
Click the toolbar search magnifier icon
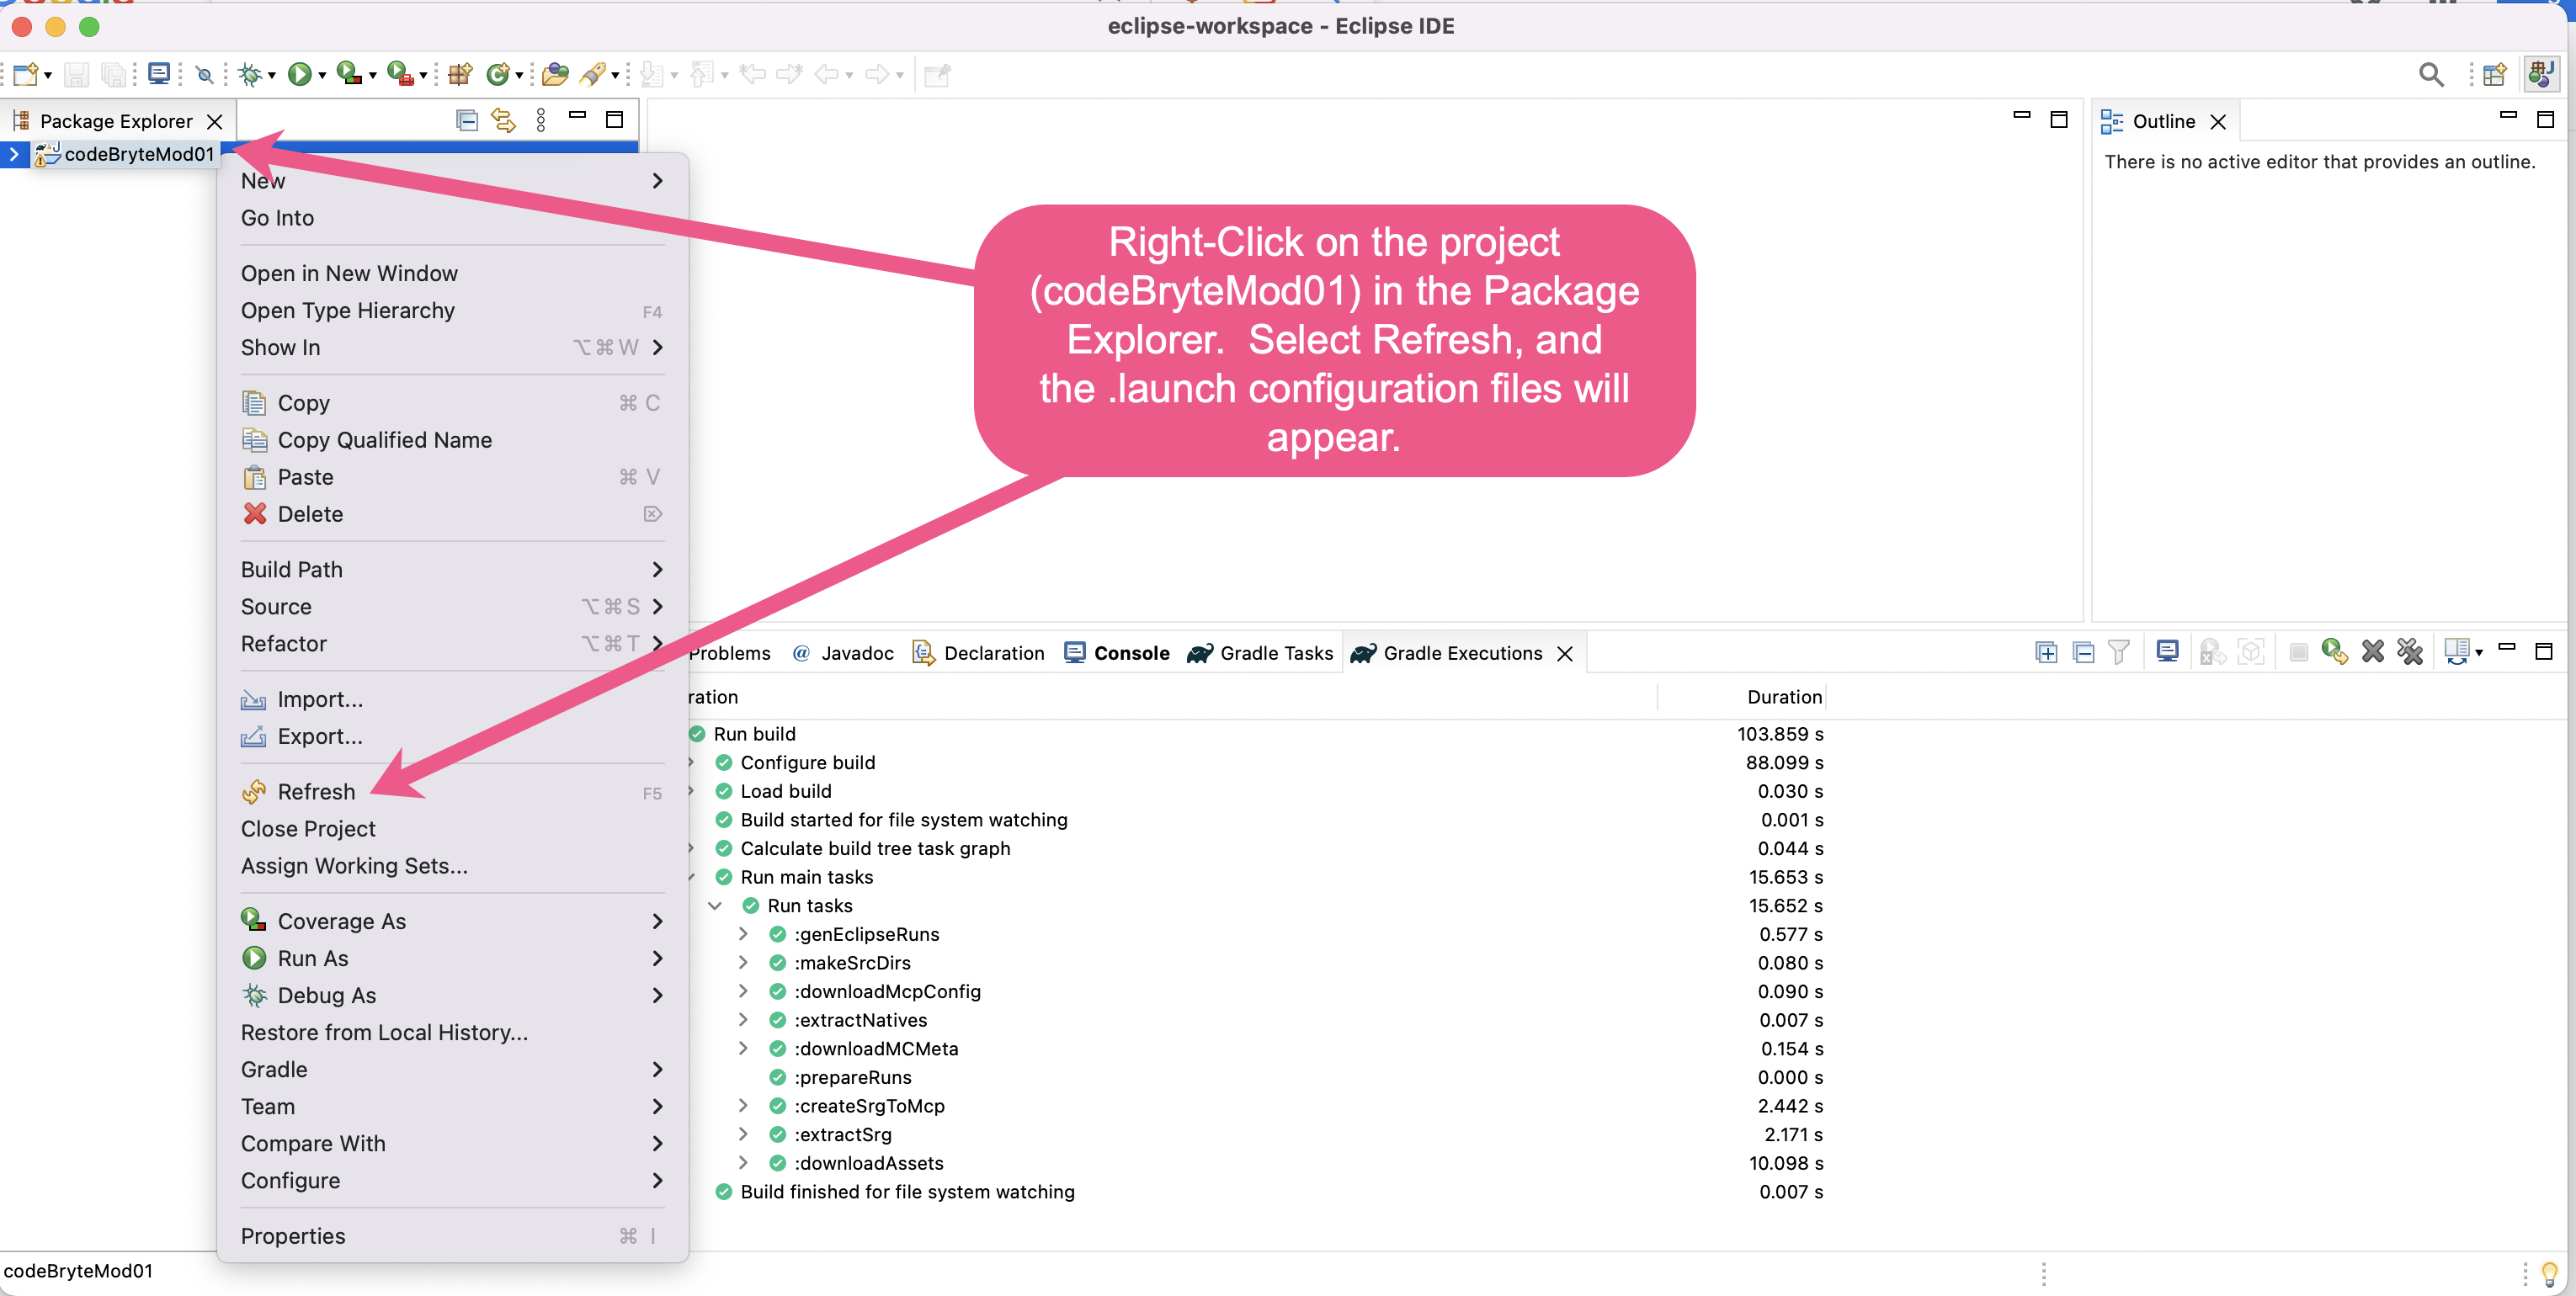point(2430,74)
